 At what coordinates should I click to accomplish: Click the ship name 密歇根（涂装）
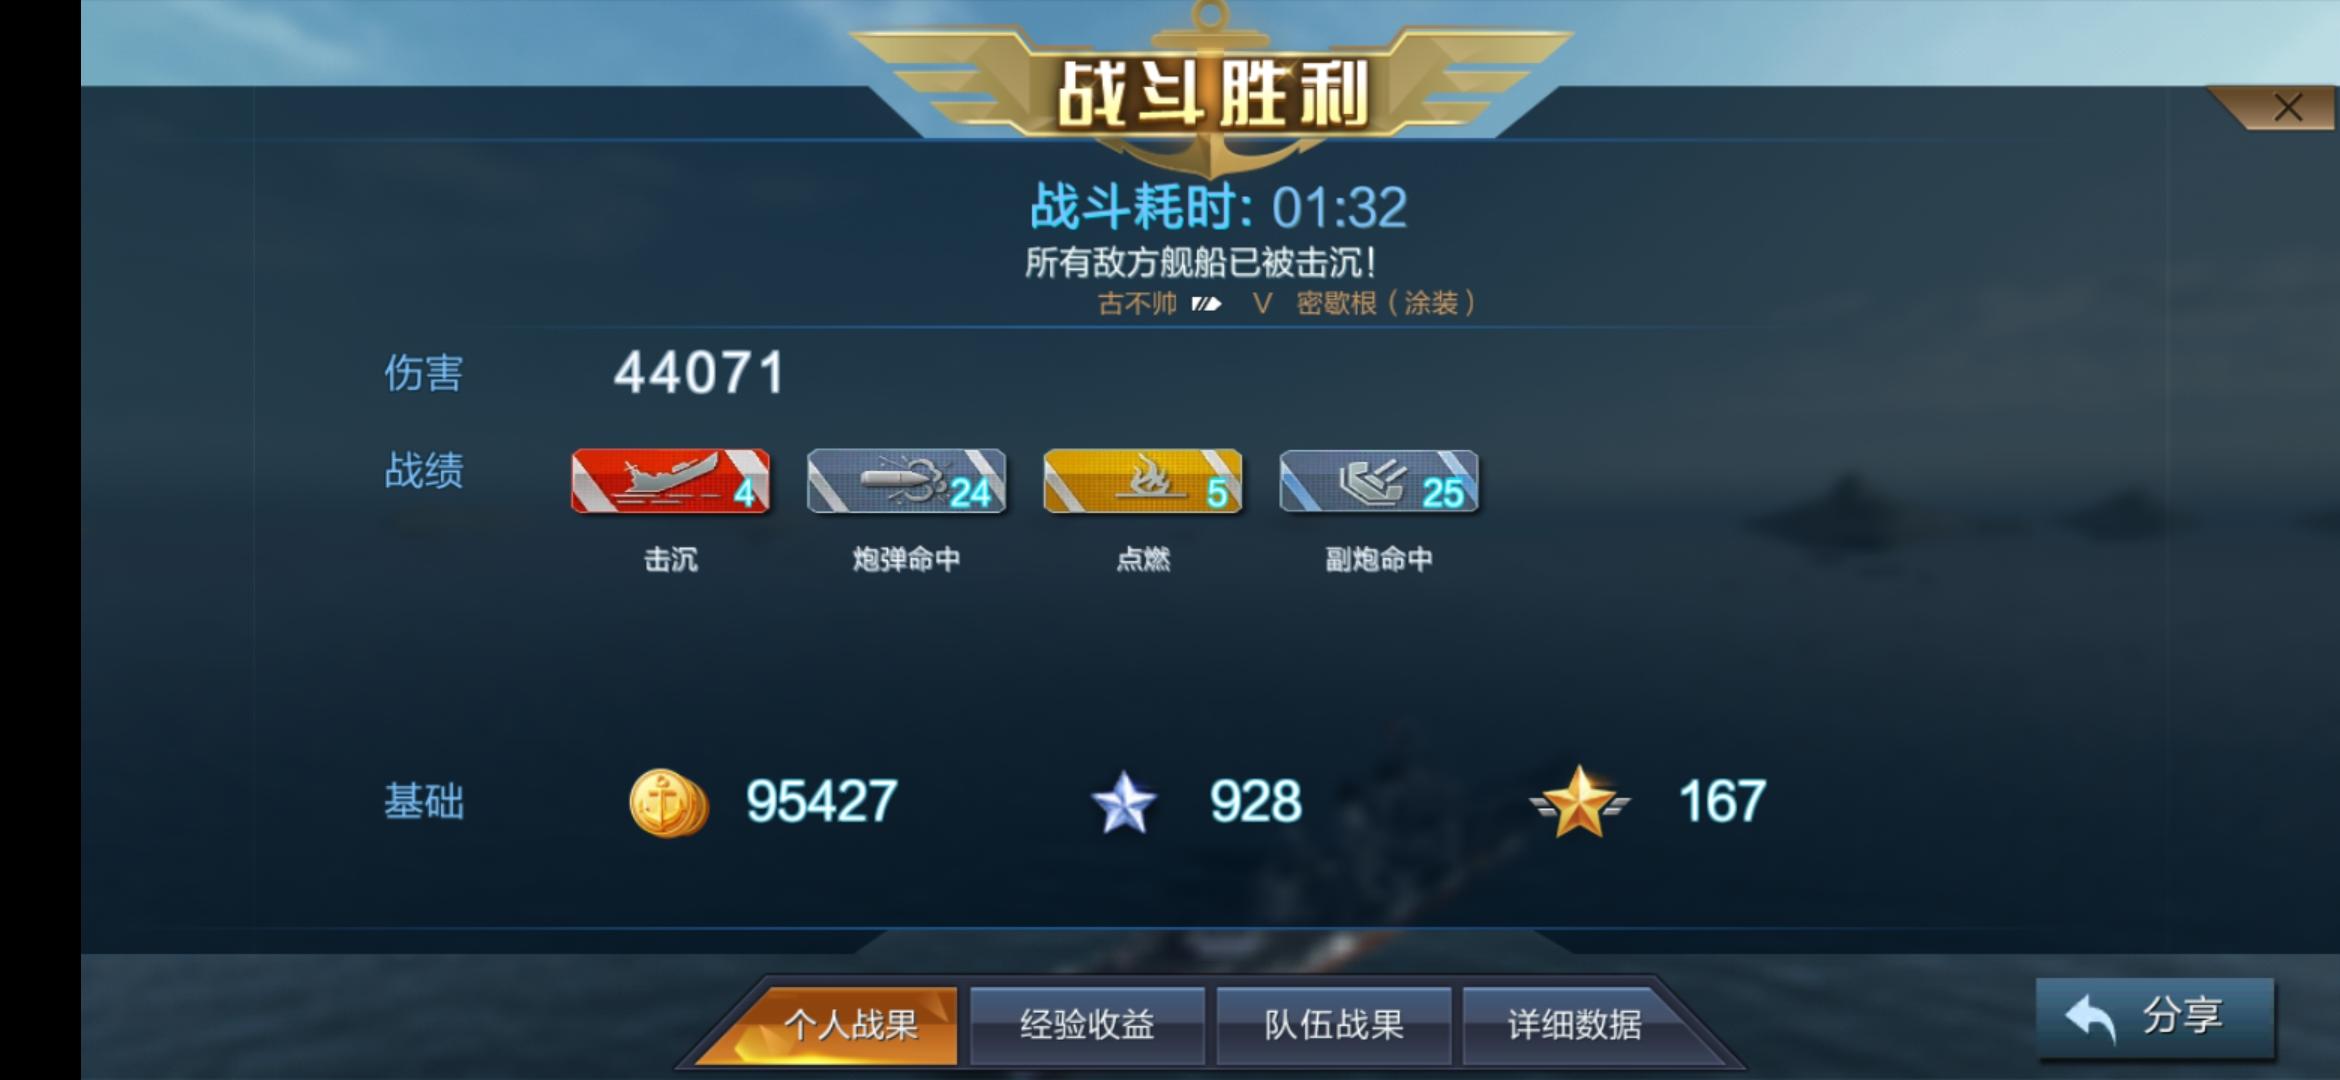point(1385,303)
